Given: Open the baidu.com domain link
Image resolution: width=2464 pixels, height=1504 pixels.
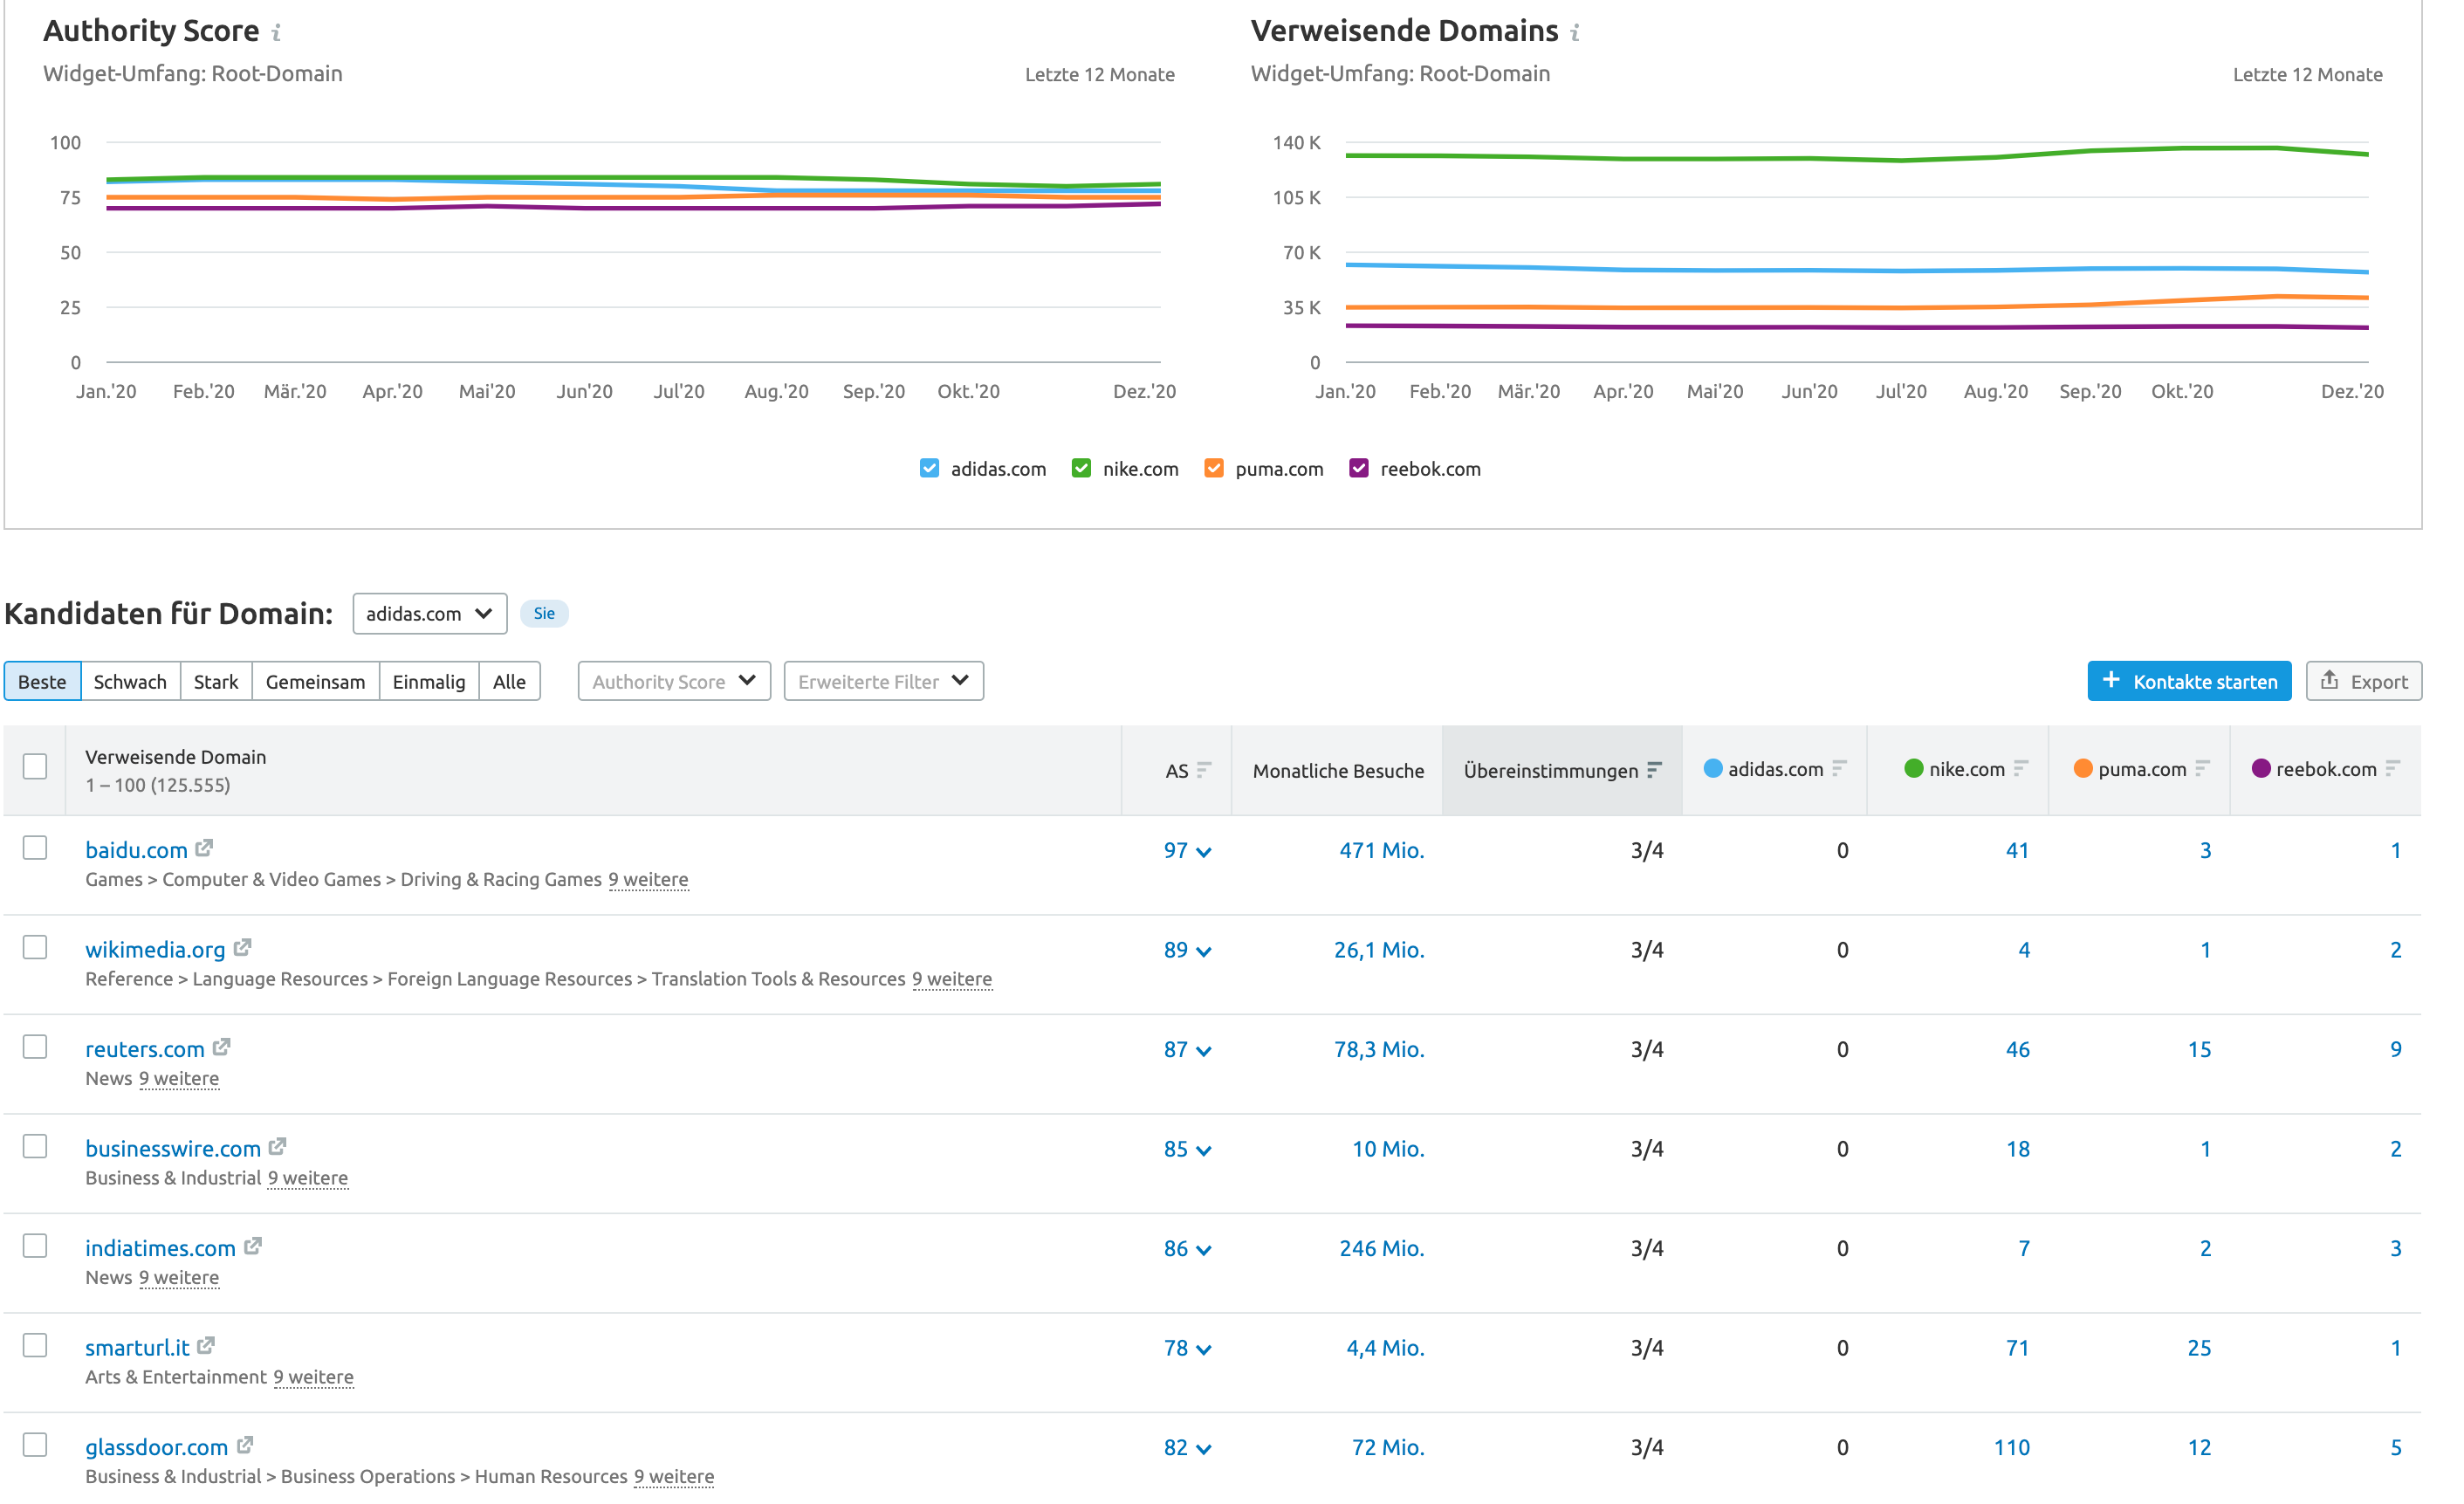Looking at the screenshot, I should point(136,850).
